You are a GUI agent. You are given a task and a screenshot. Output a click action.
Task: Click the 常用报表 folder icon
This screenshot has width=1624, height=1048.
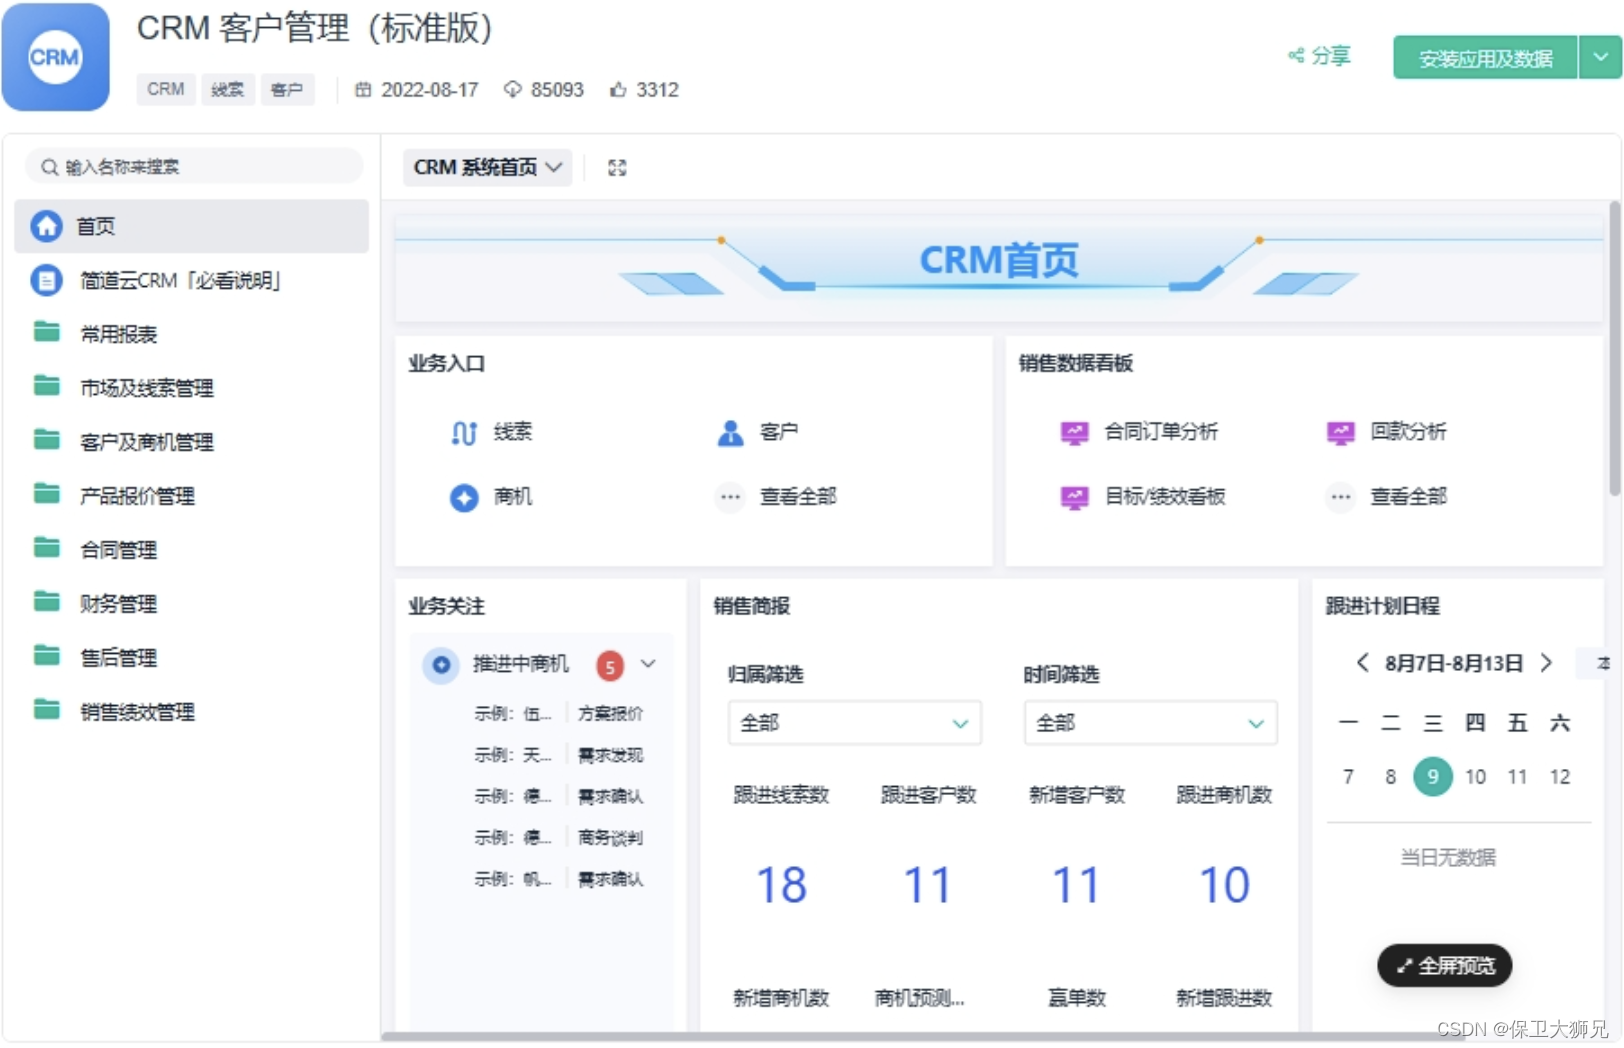coord(46,332)
